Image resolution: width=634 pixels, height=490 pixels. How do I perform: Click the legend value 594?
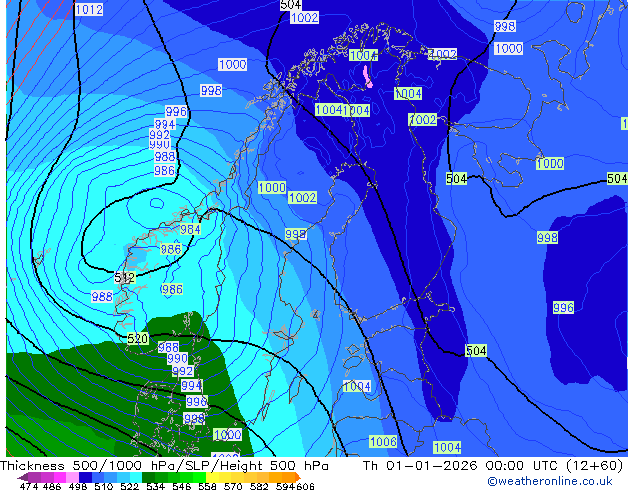[285, 486]
